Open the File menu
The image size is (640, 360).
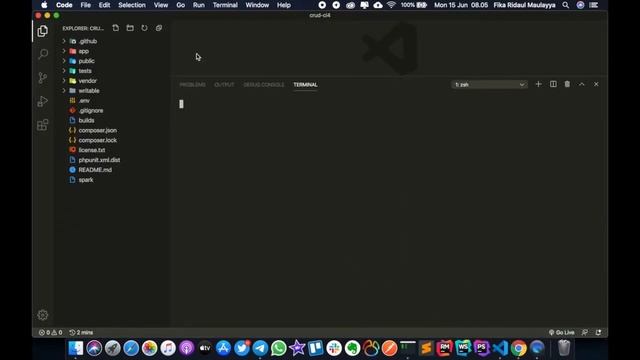pyautogui.click(x=86, y=5)
